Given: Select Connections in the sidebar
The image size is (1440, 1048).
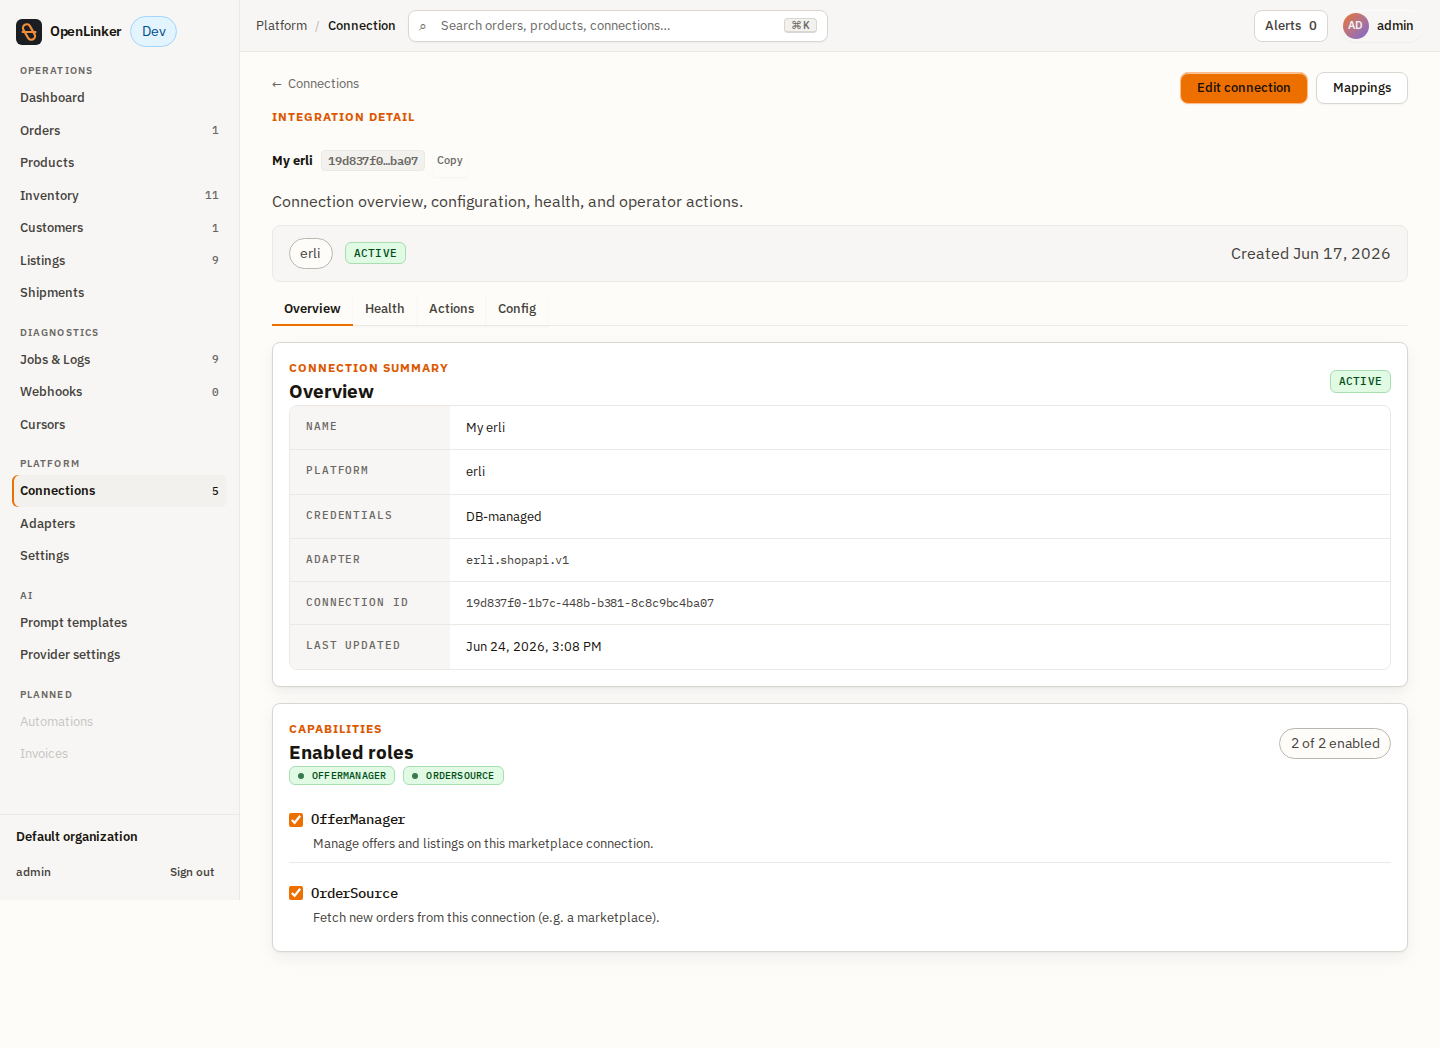Looking at the screenshot, I should (x=119, y=491).
